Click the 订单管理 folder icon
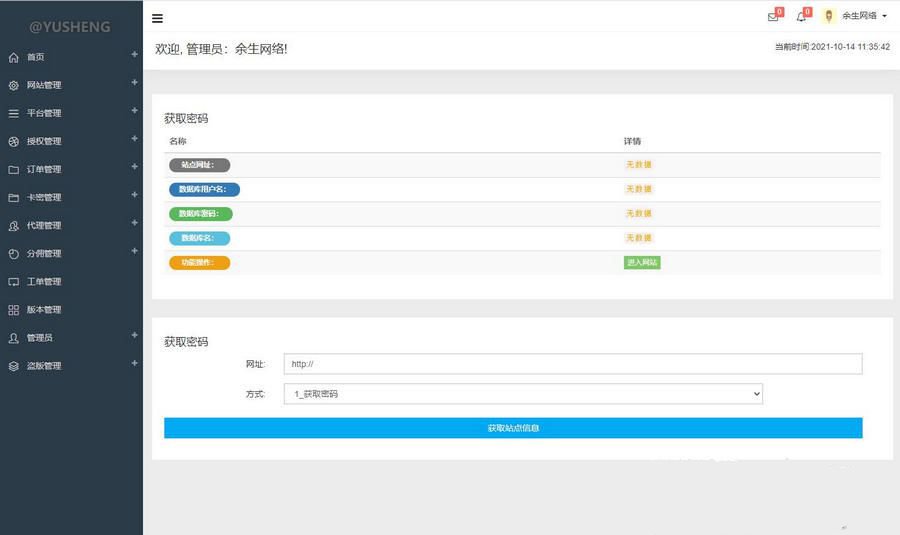This screenshot has height=535, width=900. 14,170
